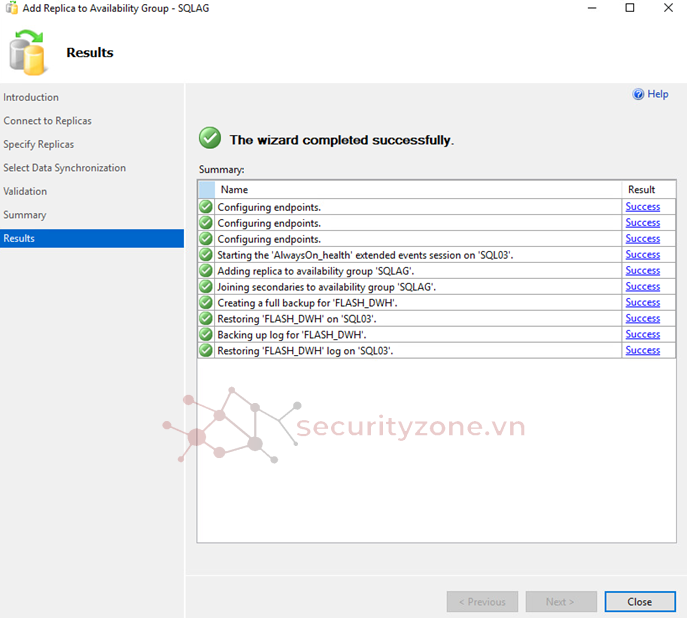
Task: Maximize the wizard window
Action: (x=629, y=8)
